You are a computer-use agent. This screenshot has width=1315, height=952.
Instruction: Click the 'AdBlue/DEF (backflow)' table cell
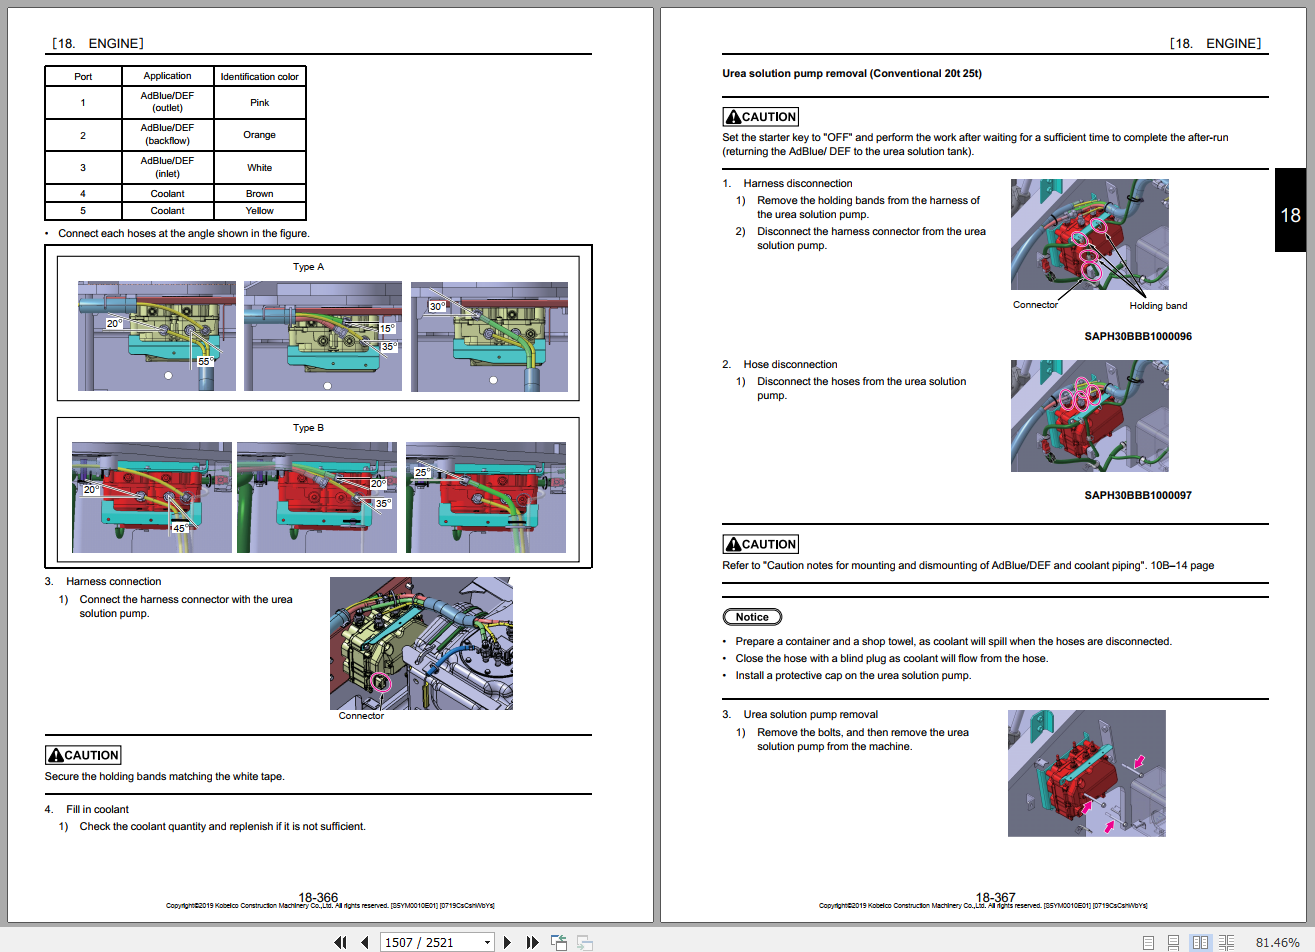point(167,134)
